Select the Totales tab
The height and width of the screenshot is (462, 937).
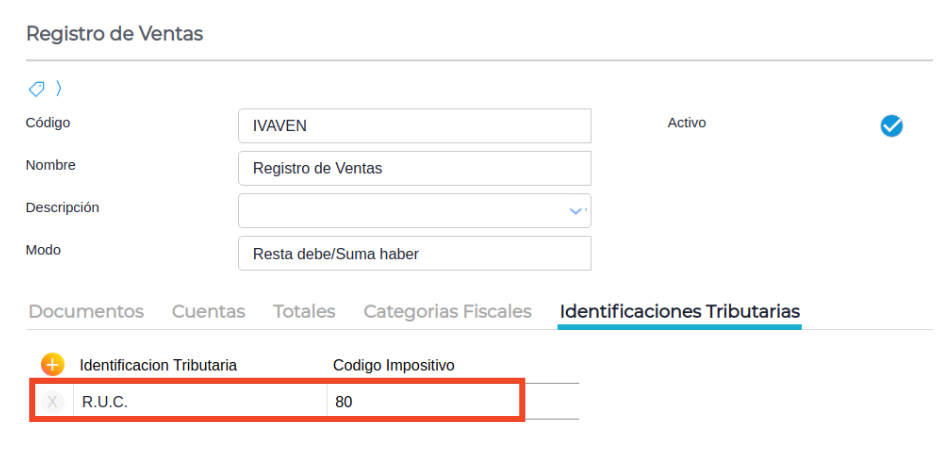[x=304, y=311]
